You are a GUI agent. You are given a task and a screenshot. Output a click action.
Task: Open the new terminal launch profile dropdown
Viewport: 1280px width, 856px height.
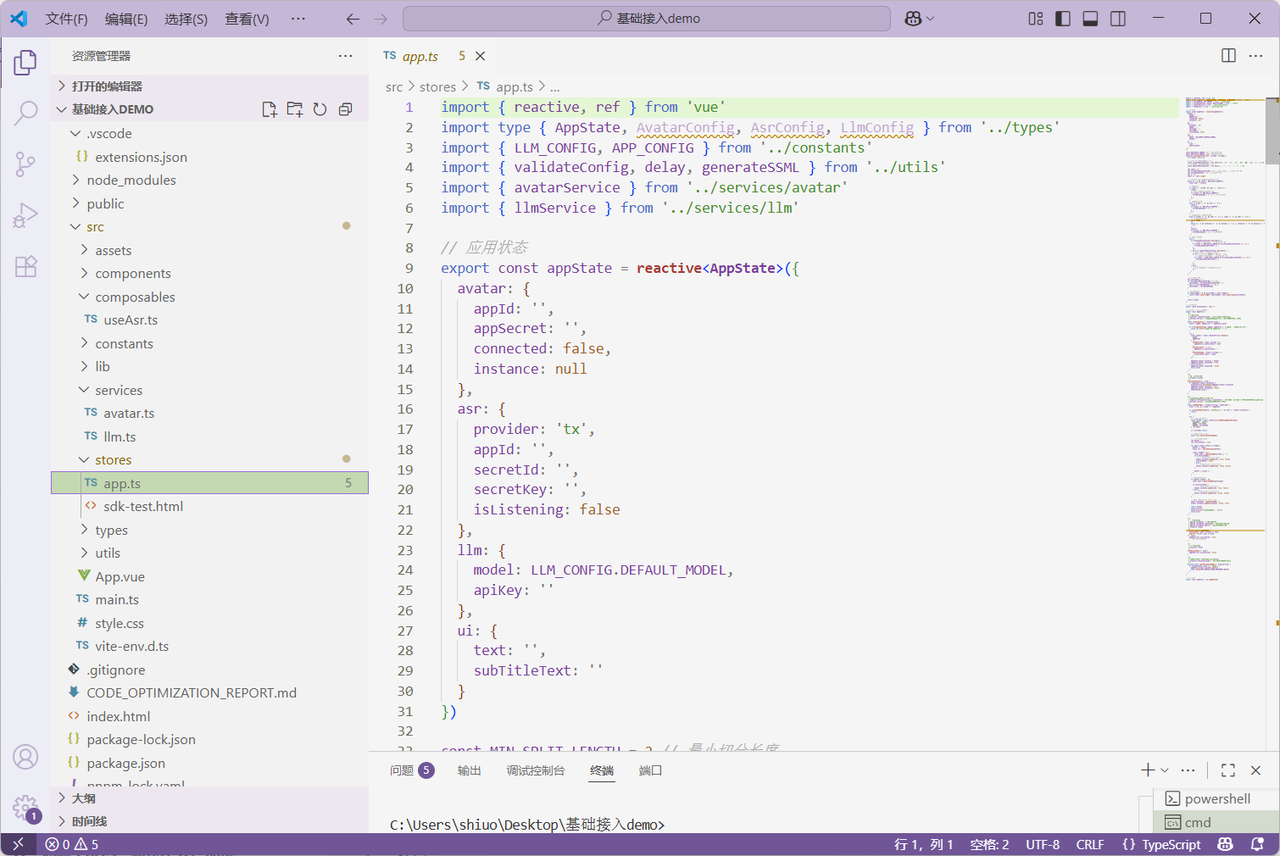coord(1165,771)
